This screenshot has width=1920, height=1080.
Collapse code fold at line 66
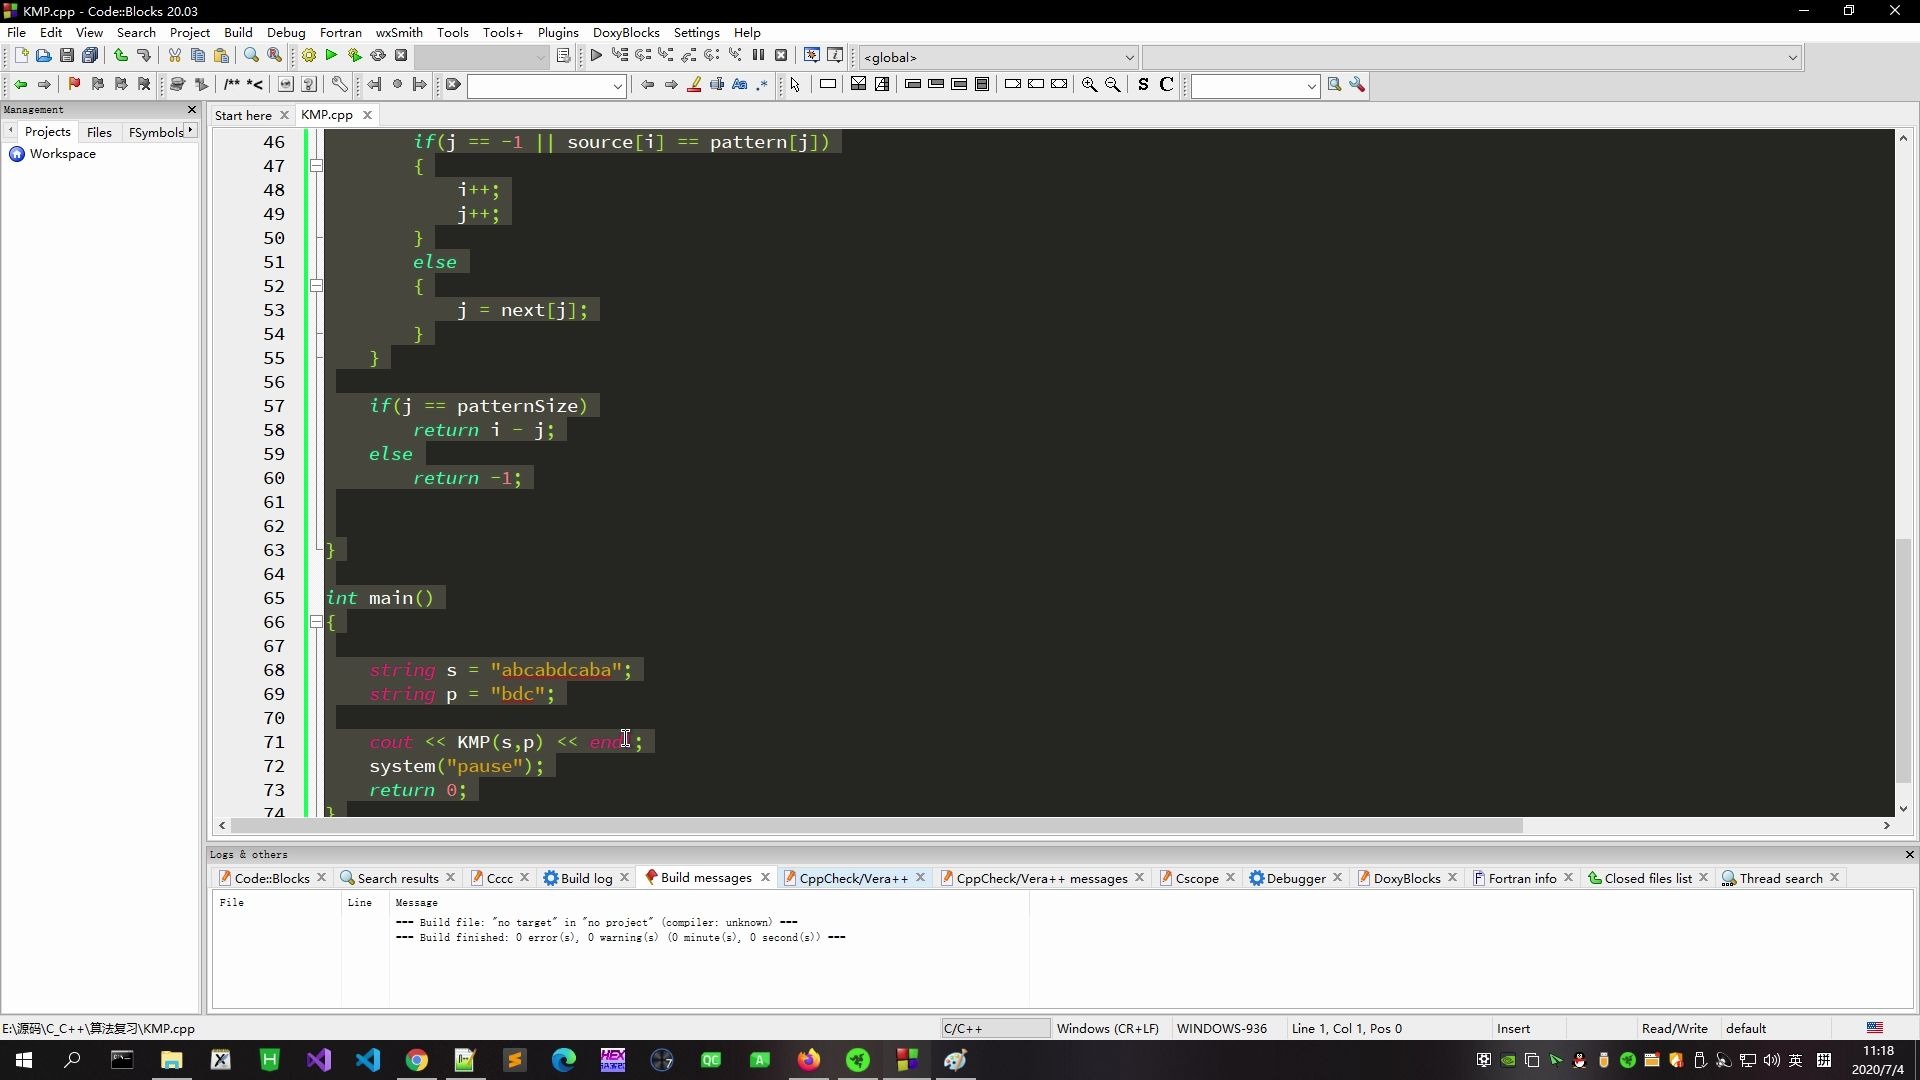316,622
